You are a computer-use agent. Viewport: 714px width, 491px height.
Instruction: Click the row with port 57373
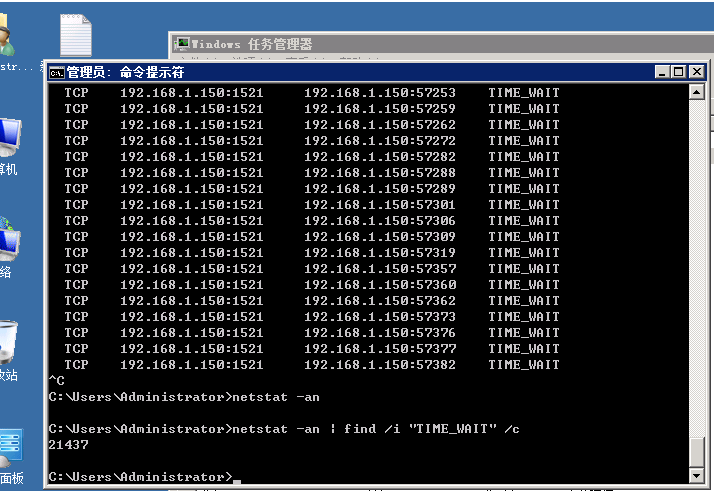pos(311,317)
